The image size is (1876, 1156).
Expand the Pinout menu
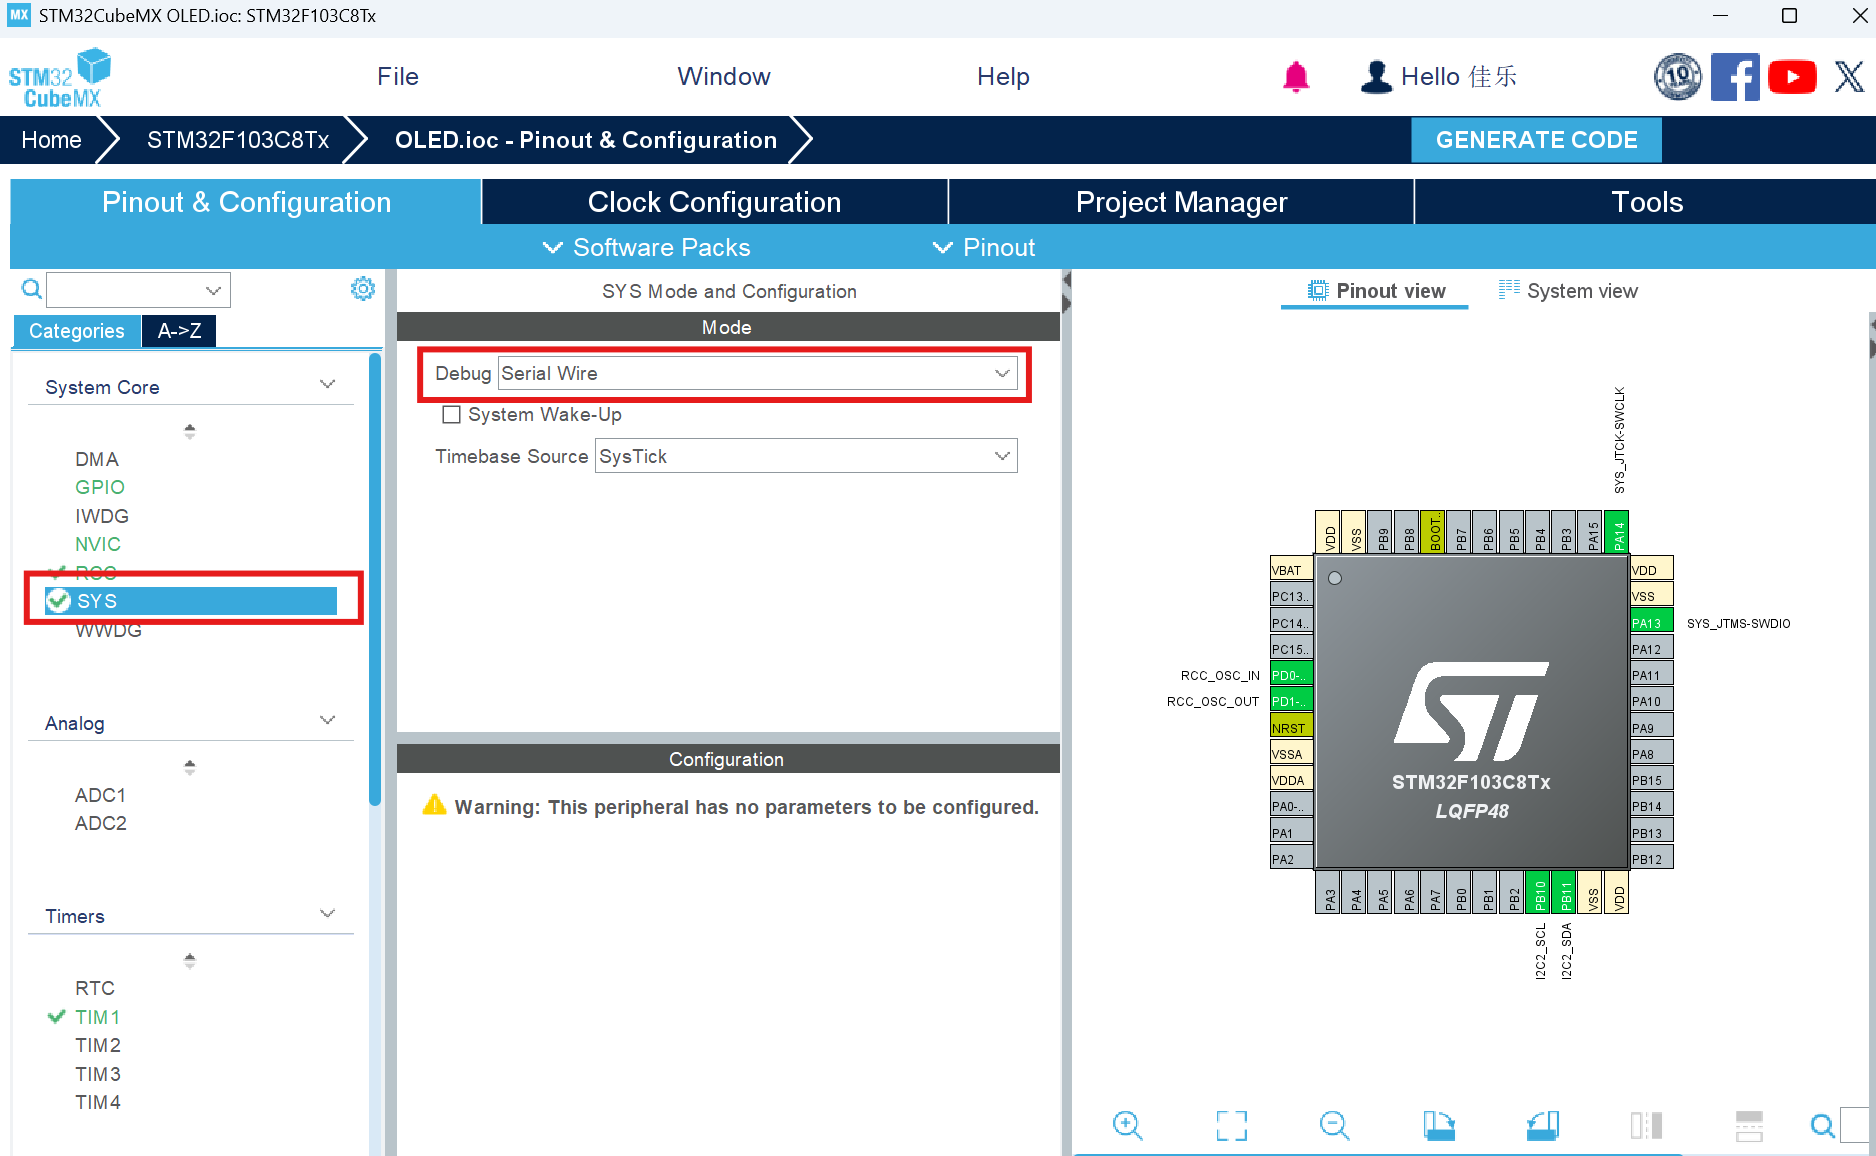click(984, 247)
